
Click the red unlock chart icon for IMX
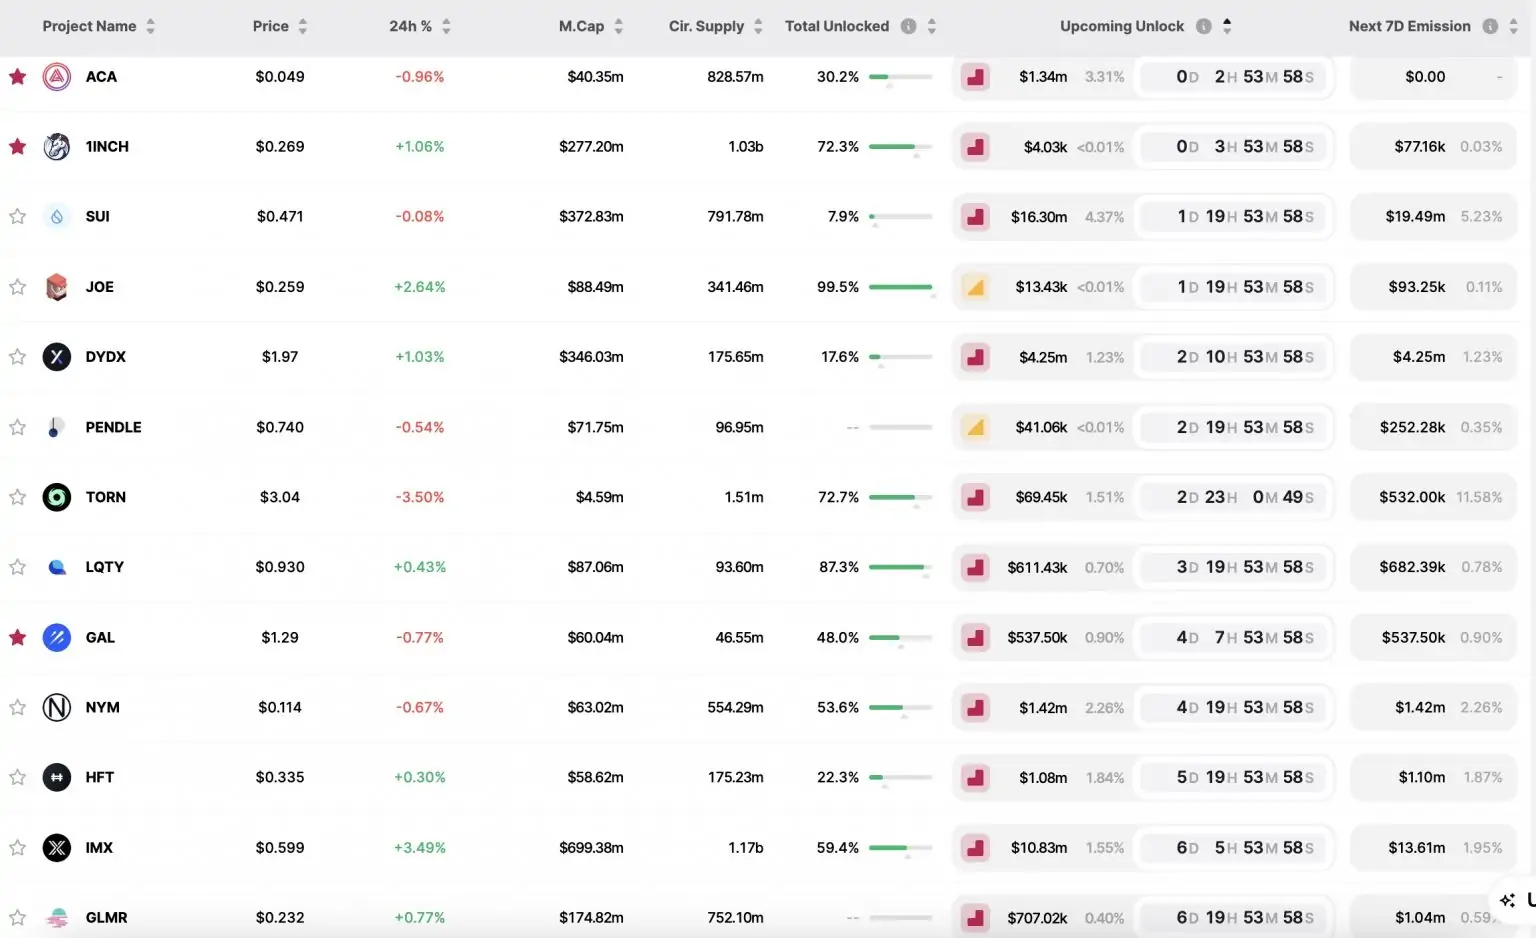[x=975, y=848]
